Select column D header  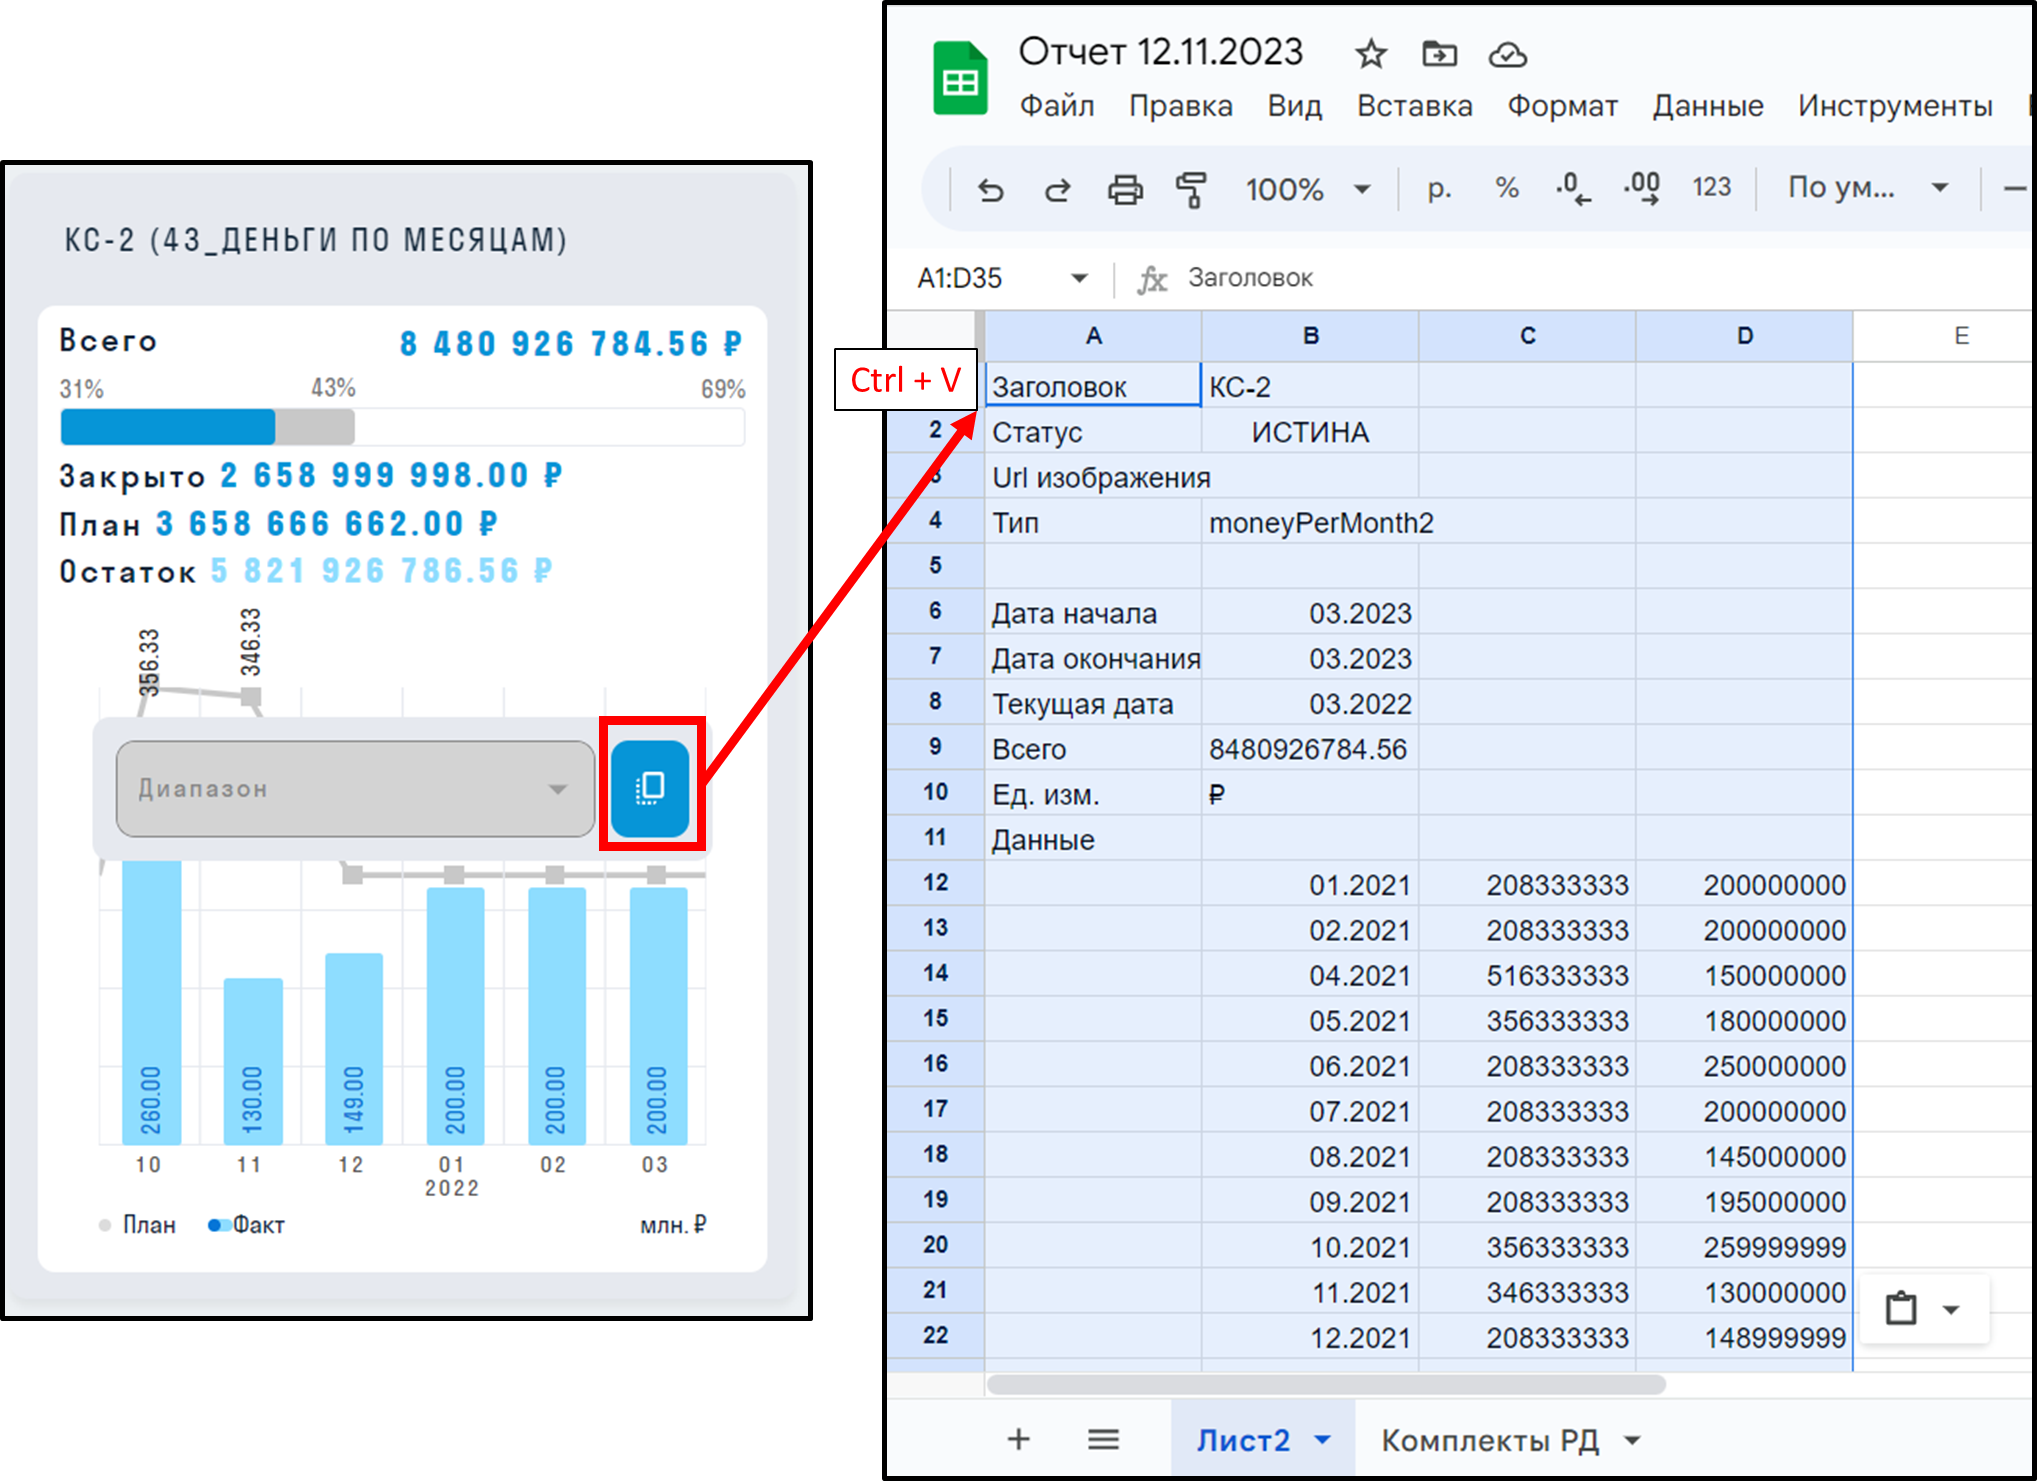tap(1744, 336)
